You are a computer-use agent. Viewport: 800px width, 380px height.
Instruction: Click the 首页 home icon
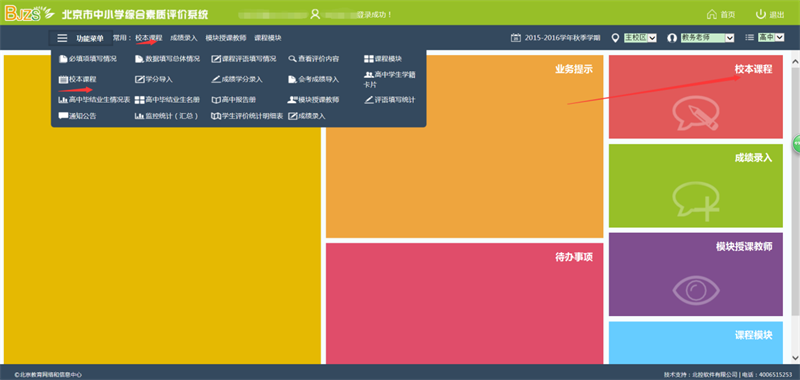(712, 14)
